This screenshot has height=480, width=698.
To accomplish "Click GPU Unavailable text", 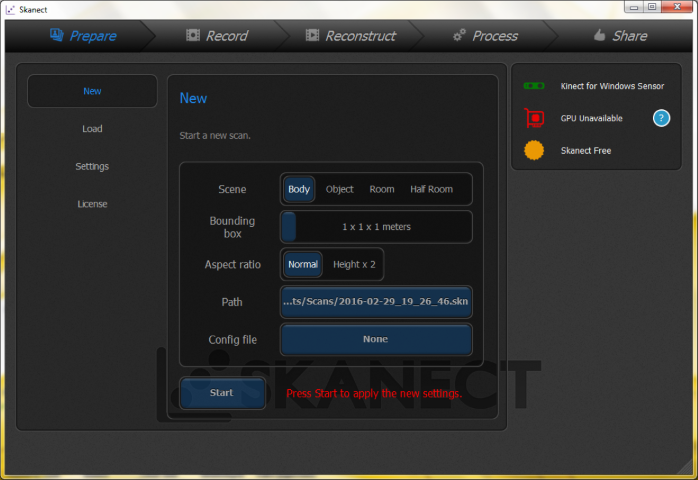I will [x=591, y=118].
